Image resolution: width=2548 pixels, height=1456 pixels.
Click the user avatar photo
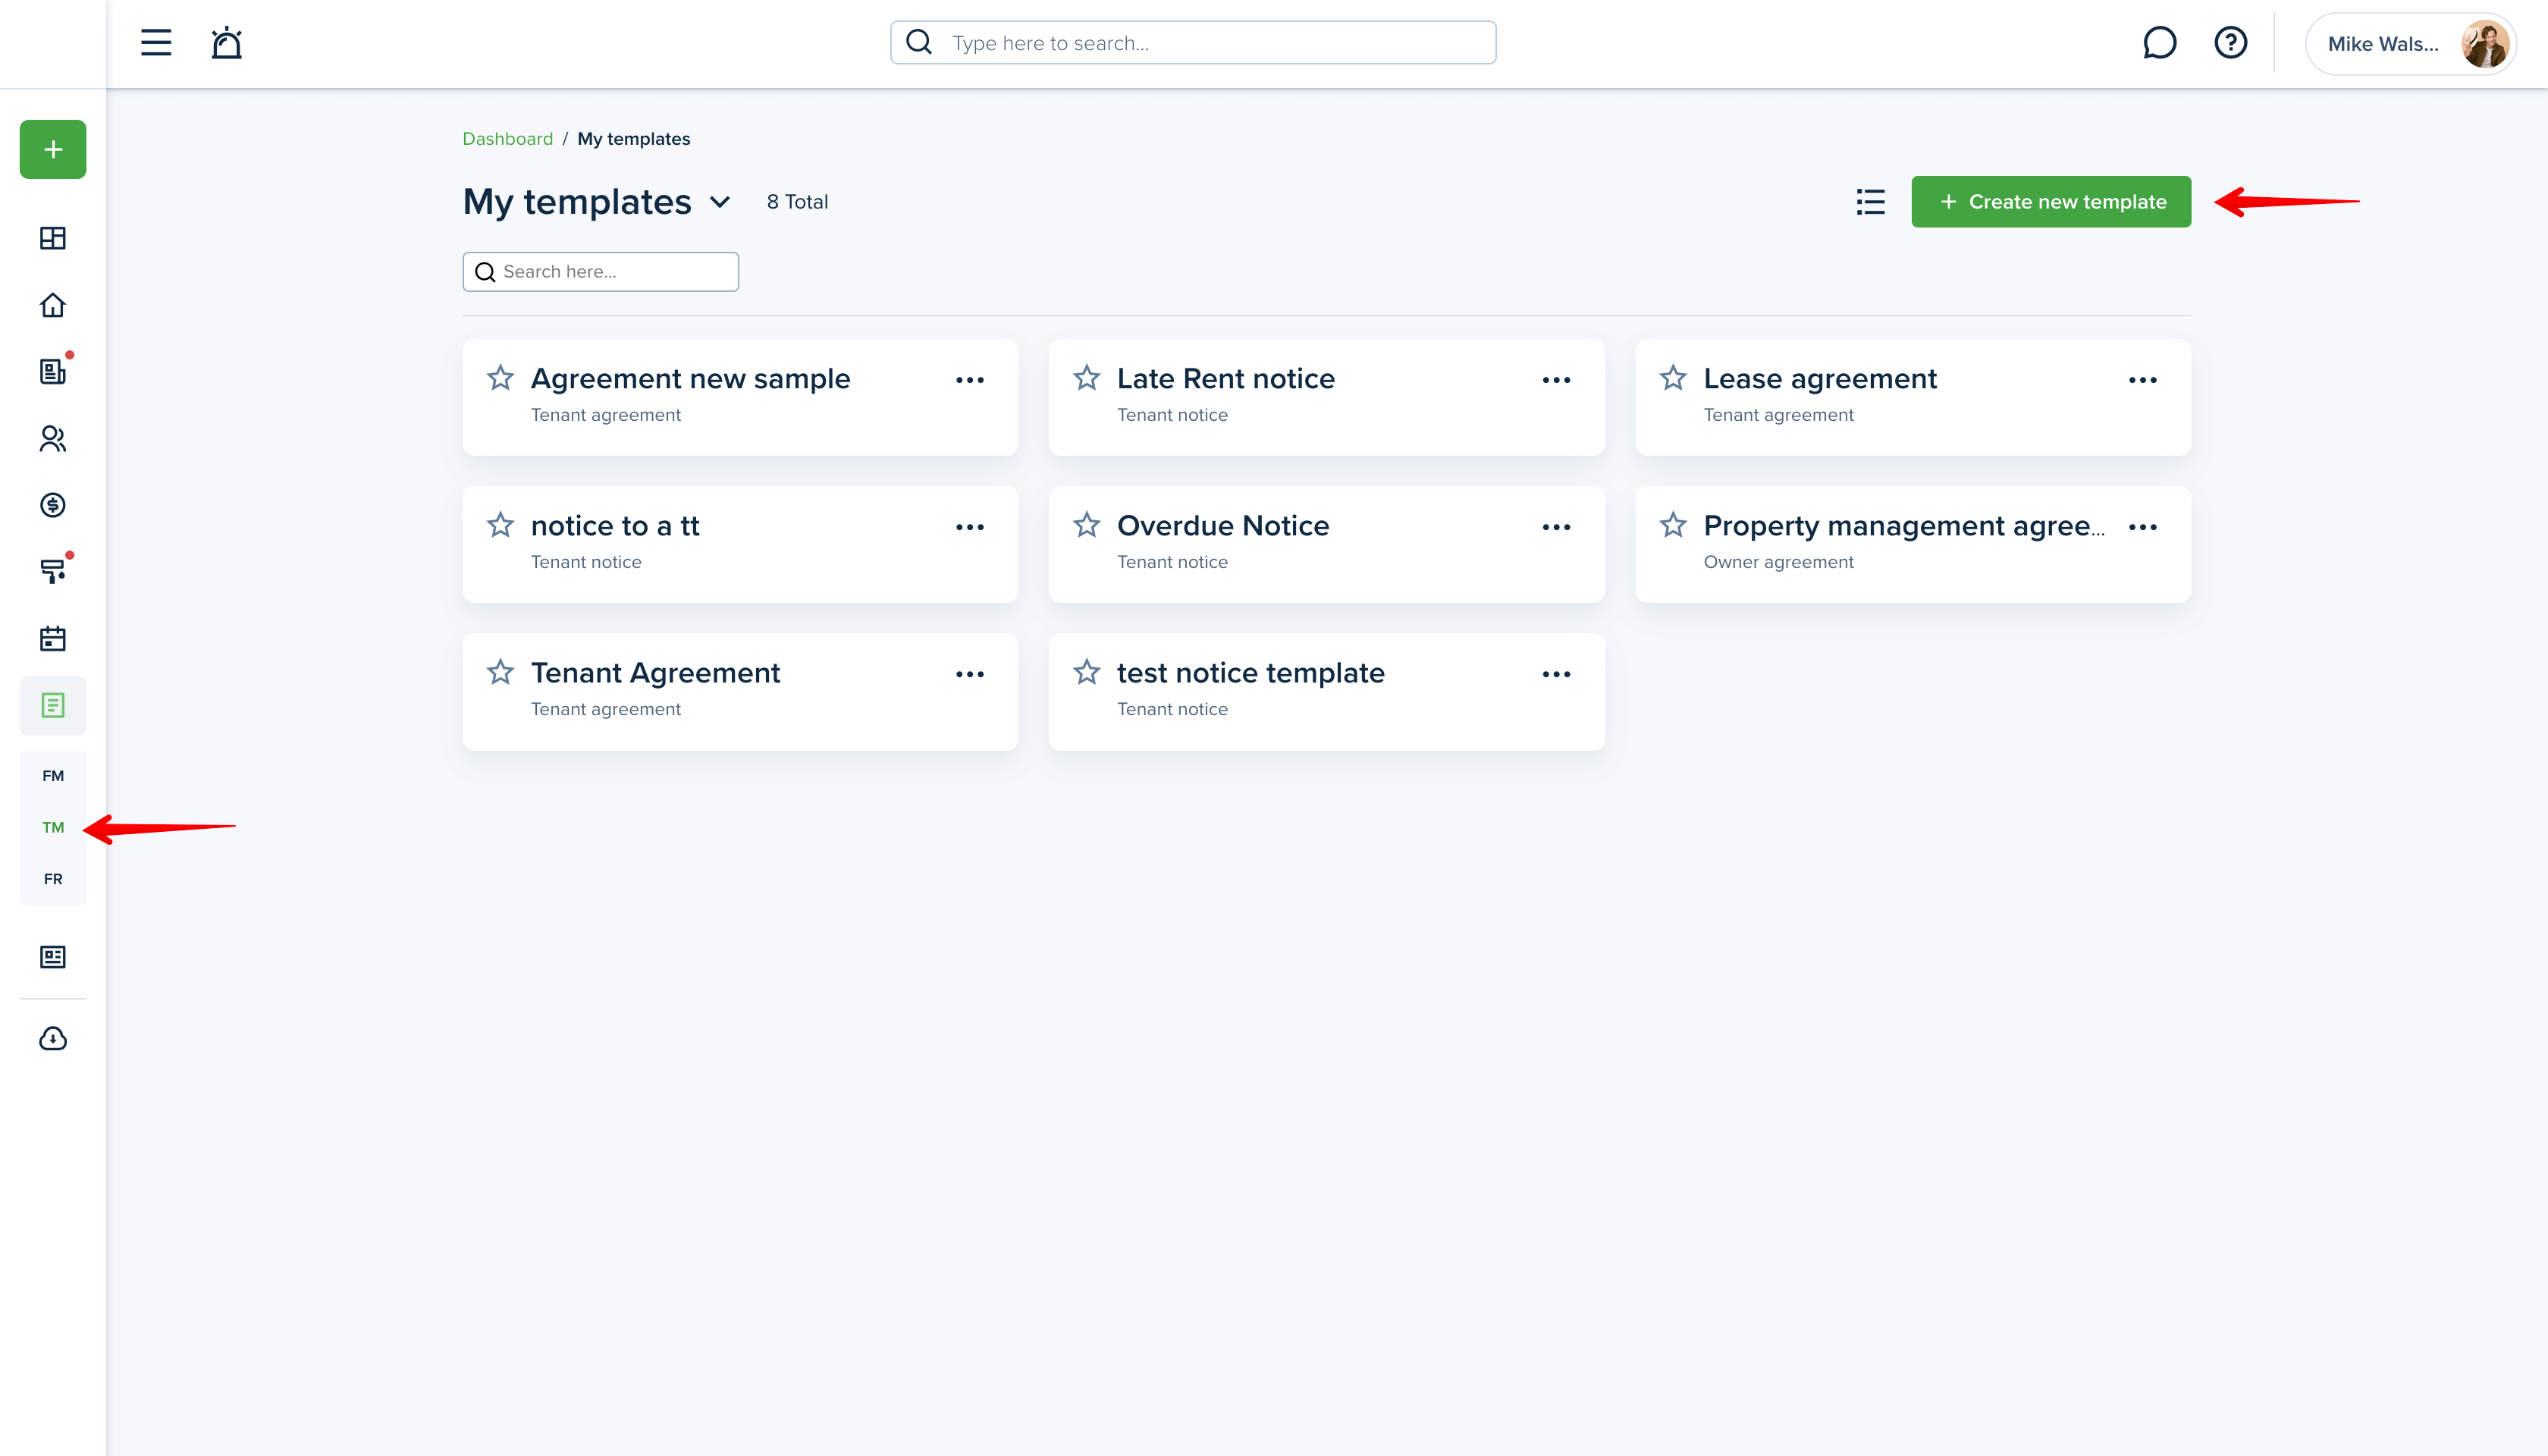[2484, 44]
